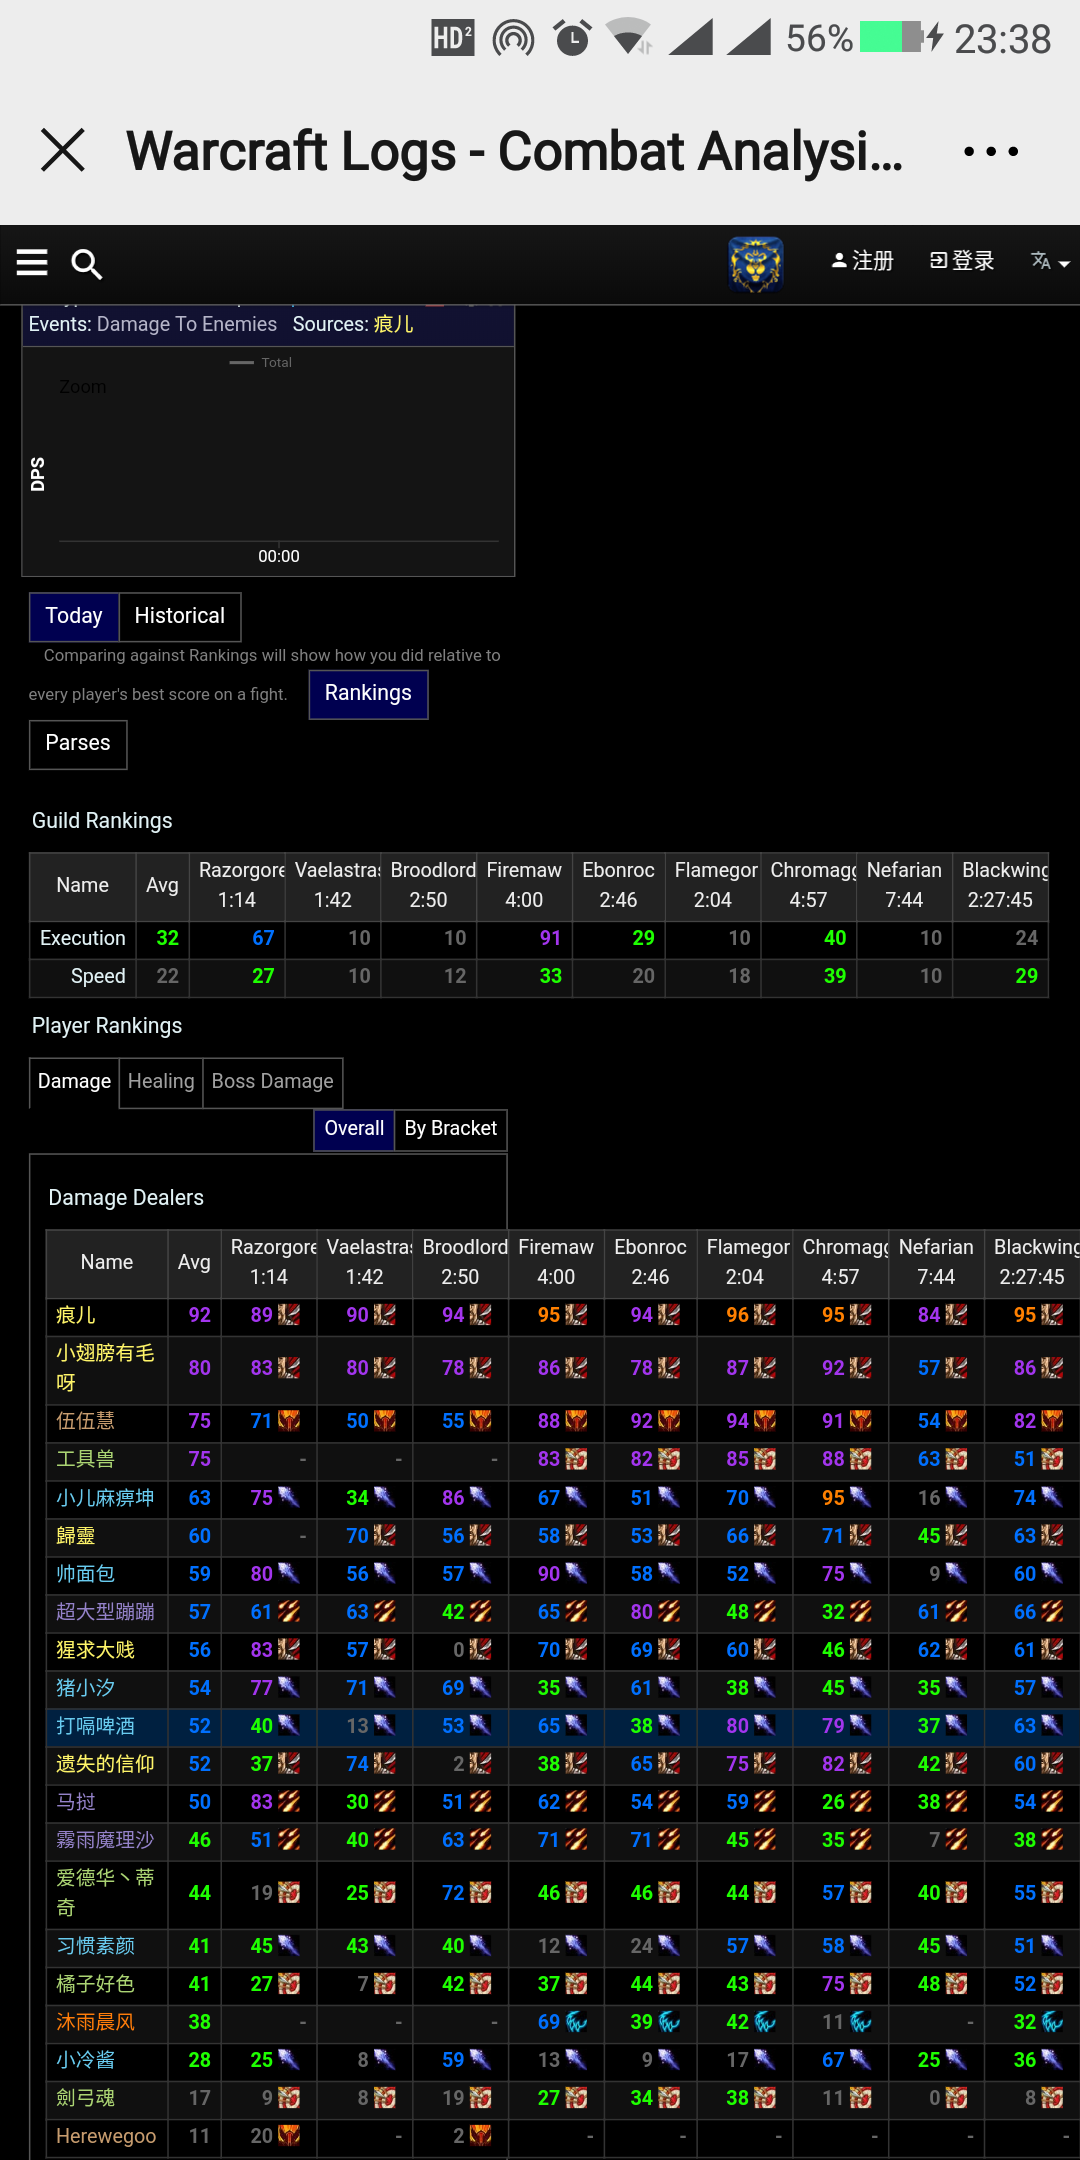Image resolution: width=1080 pixels, height=2160 pixels.
Task: Expand the language selector dropdown
Action: pos(1050,262)
